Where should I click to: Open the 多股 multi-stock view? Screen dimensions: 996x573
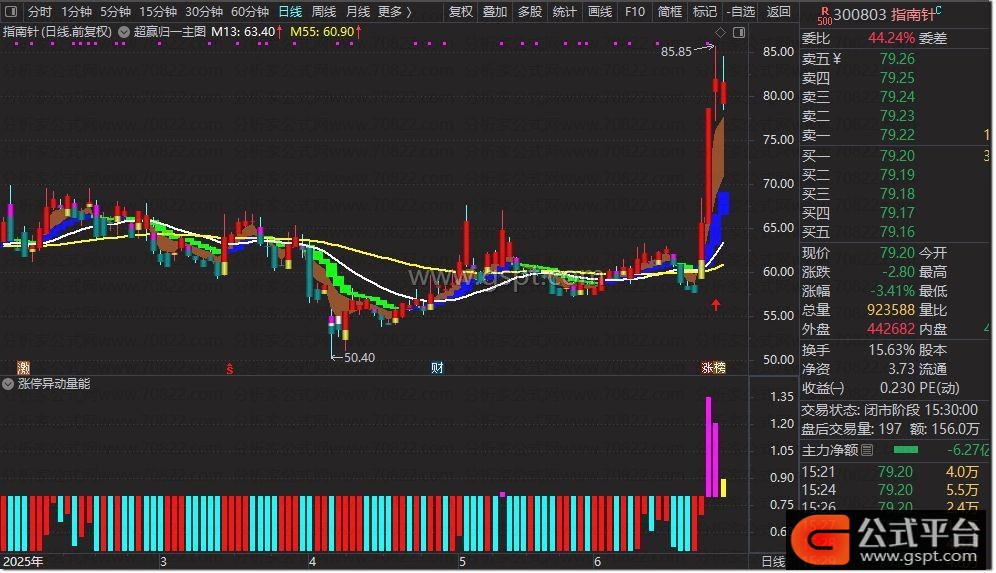530,11
